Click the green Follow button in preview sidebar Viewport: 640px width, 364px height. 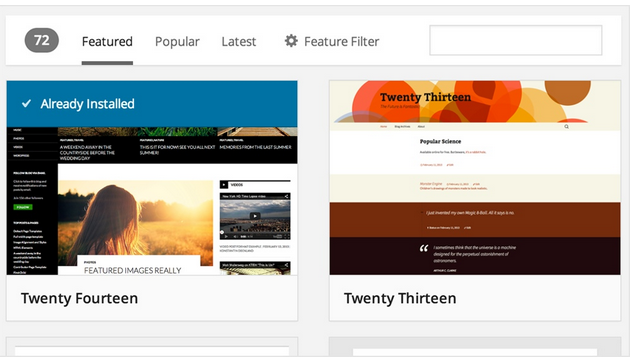click(23, 207)
